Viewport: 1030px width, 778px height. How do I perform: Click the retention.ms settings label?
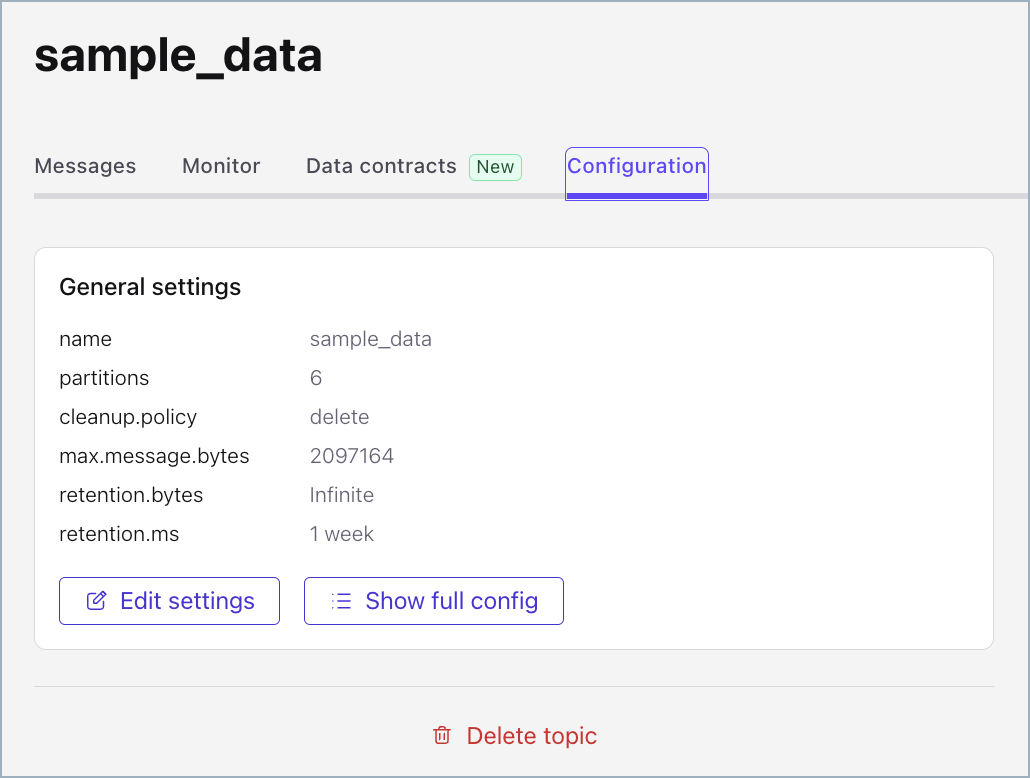pos(119,534)
